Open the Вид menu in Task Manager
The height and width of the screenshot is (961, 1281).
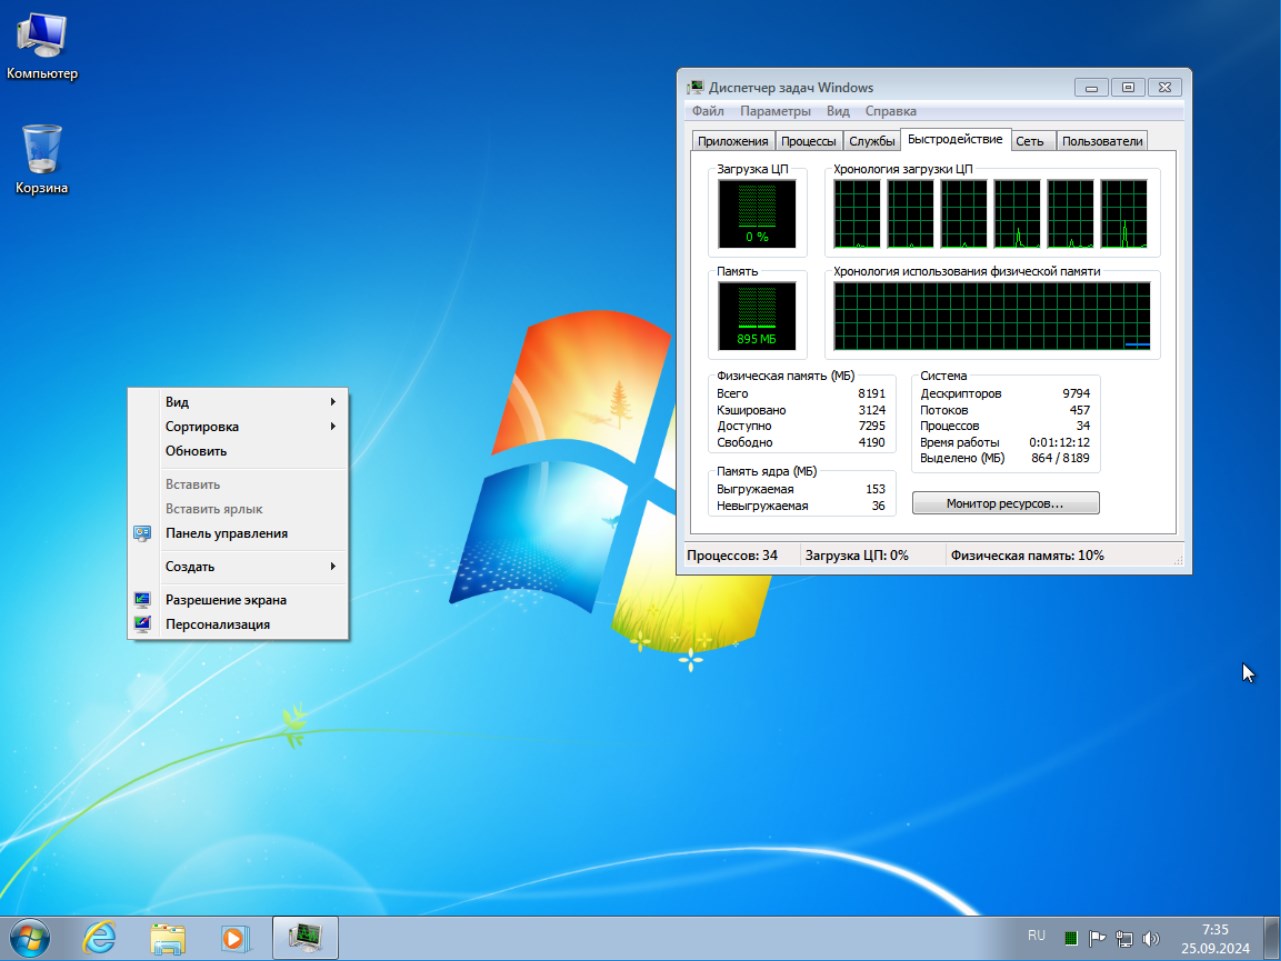(x=838, y=111)
